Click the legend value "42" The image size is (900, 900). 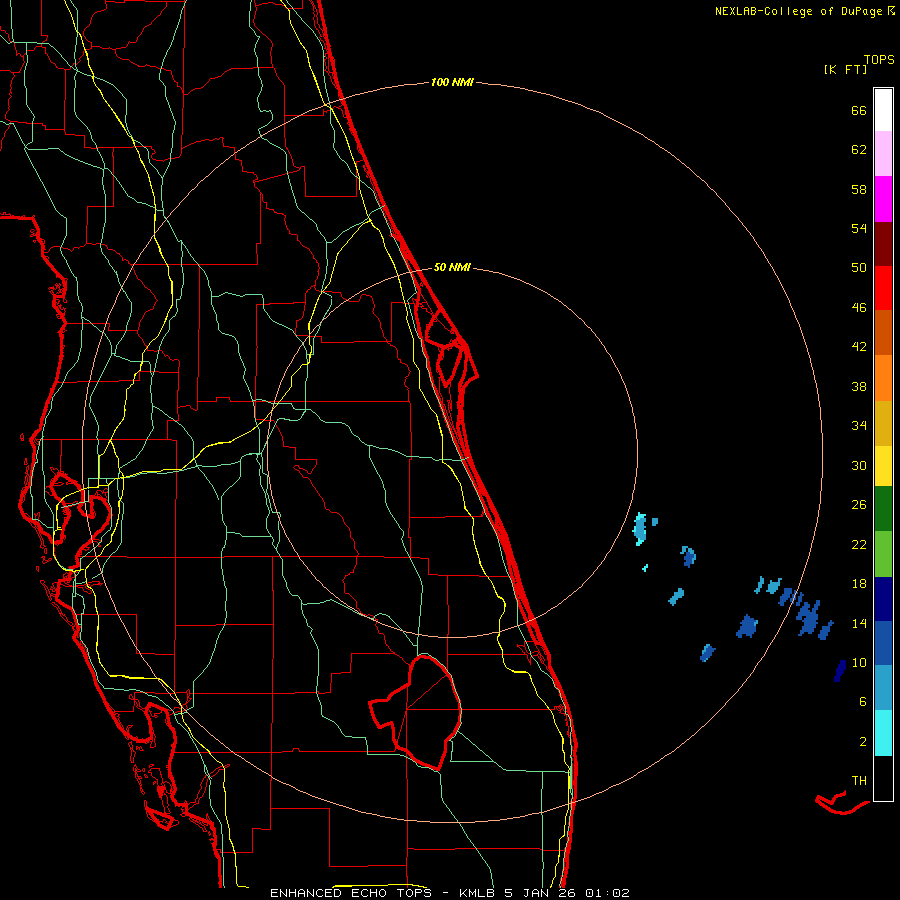[x=859, y=347]
